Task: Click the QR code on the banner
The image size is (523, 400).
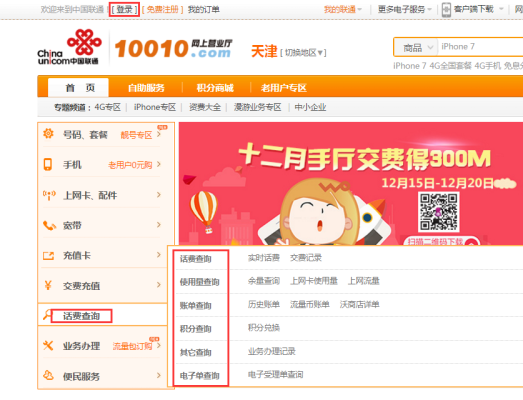Action: point(439,212)
